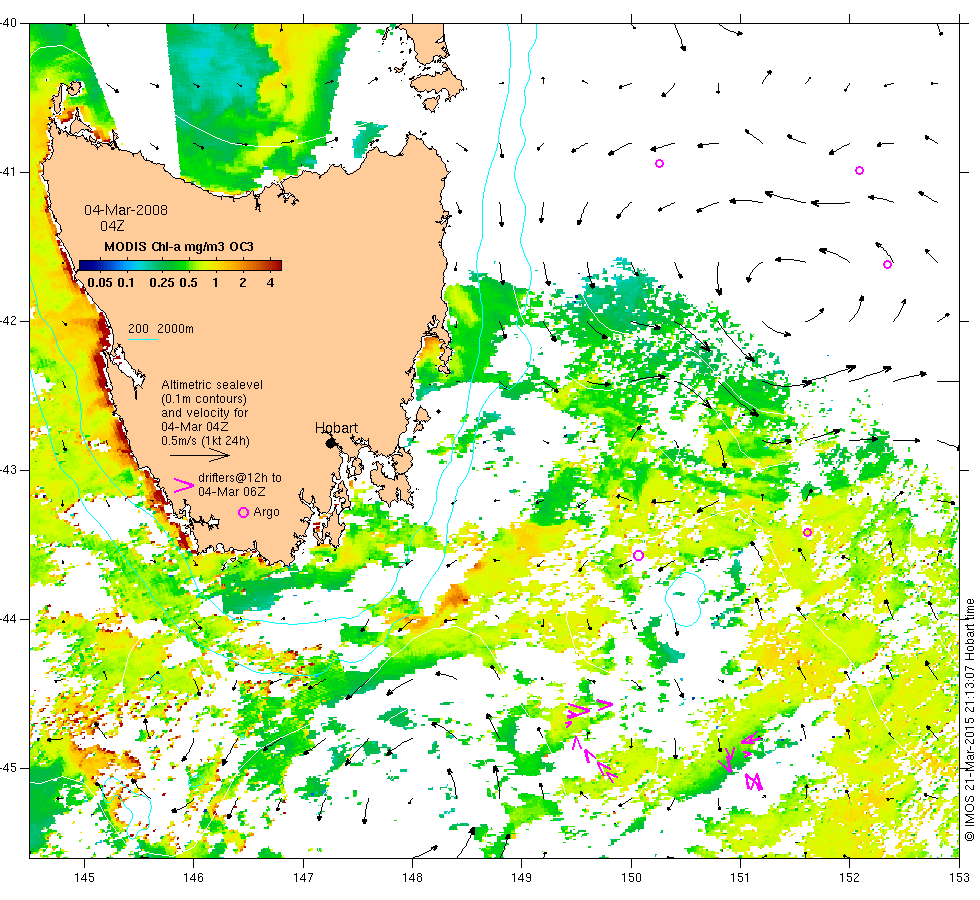The width and height of the screenshot is (980, 900).
Task: Click the 'drifters@12h to' legend text
Action: (x=240, y=478)
